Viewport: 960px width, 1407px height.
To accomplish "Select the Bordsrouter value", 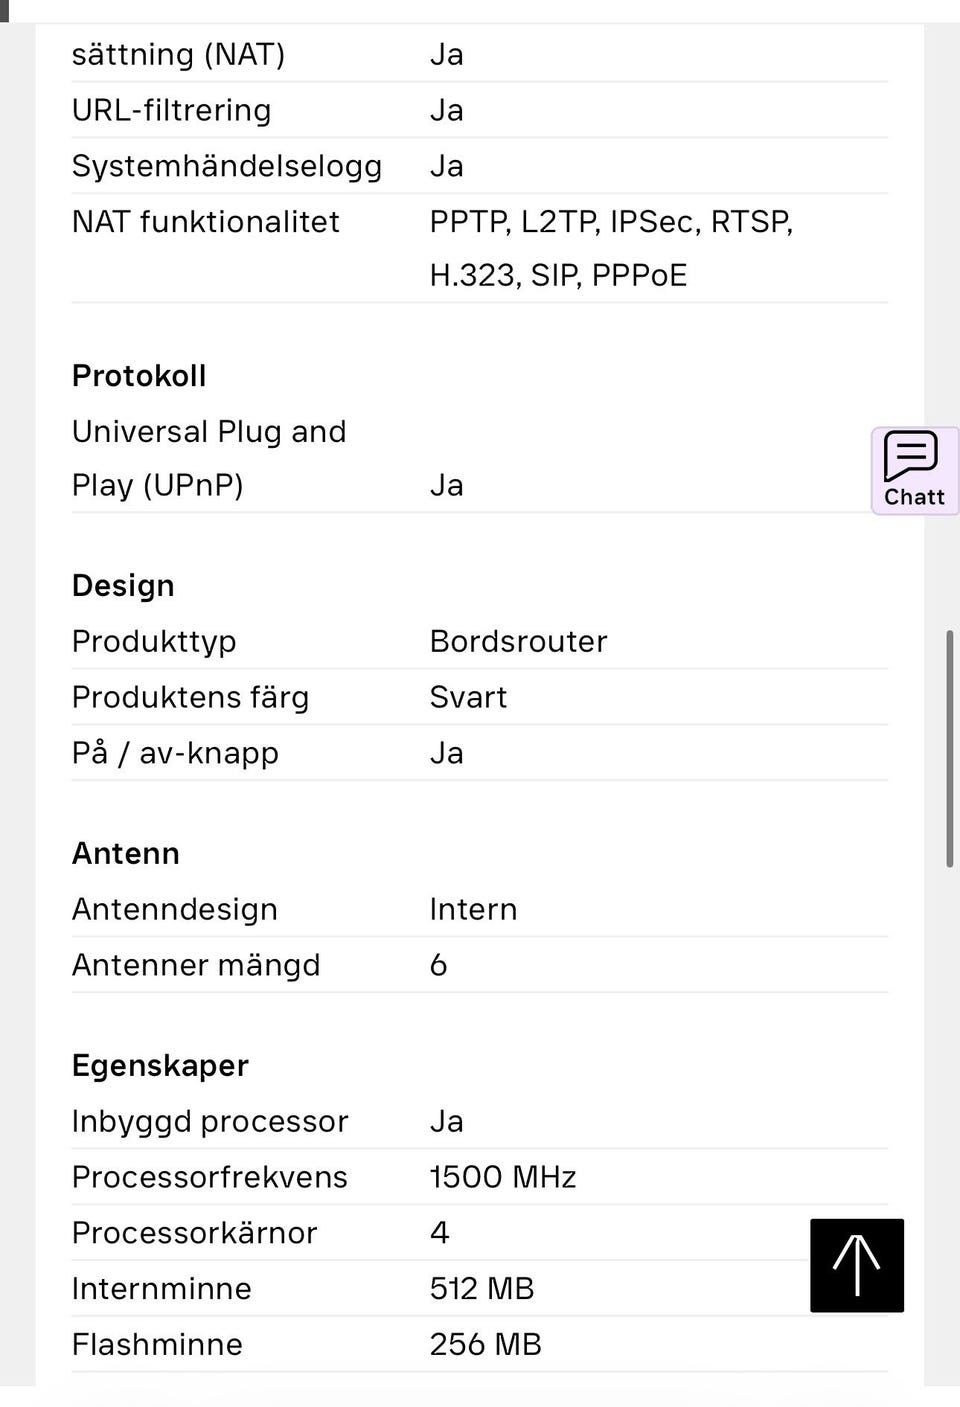I will coord(518,642).
